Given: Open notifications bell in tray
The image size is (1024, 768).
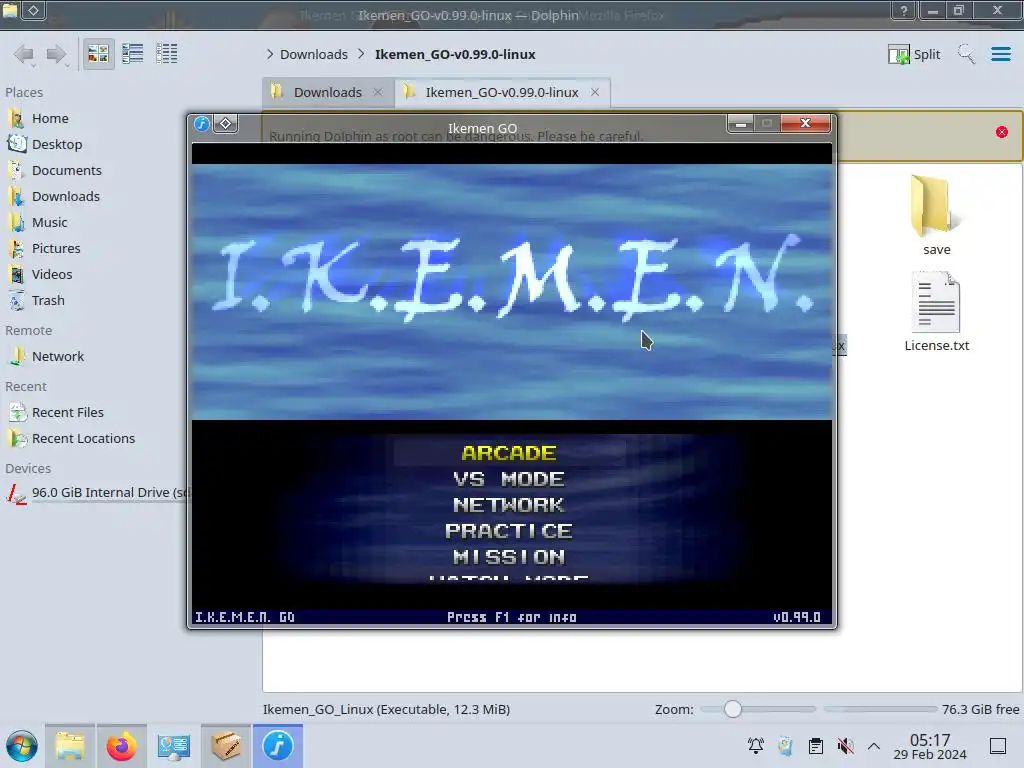Looking at the screenshot, I should point(756,746).
